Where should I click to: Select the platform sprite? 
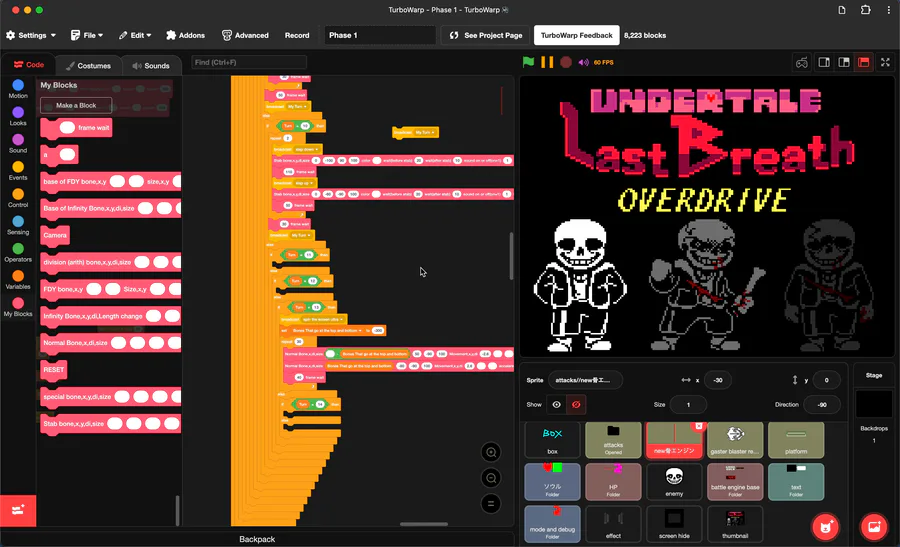(x=796, y=440)
